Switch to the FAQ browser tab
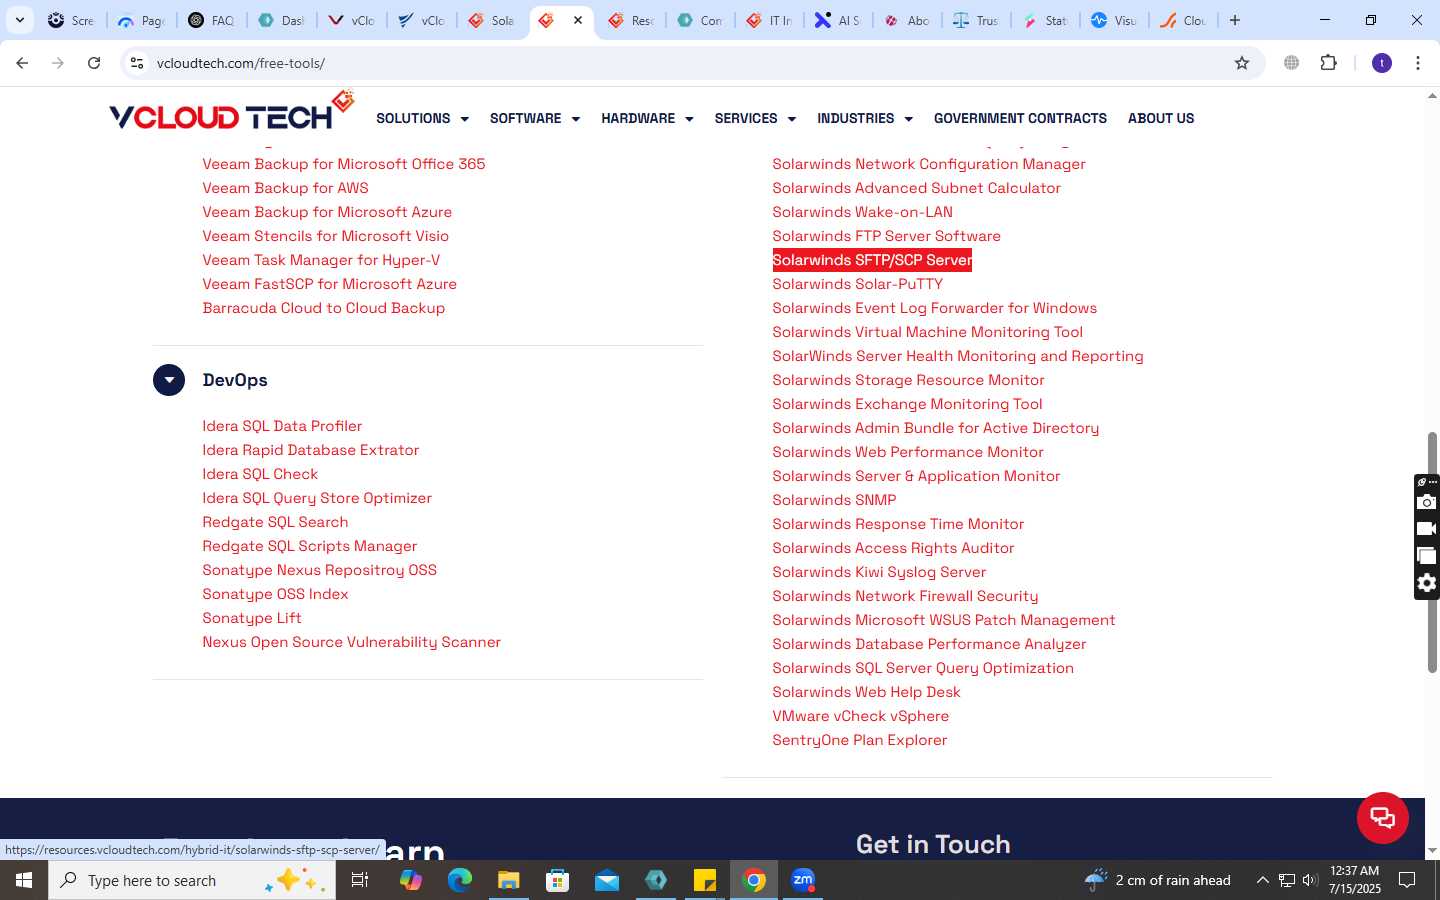The width and height of the screenshot is (1440, 900). (211, 20)
